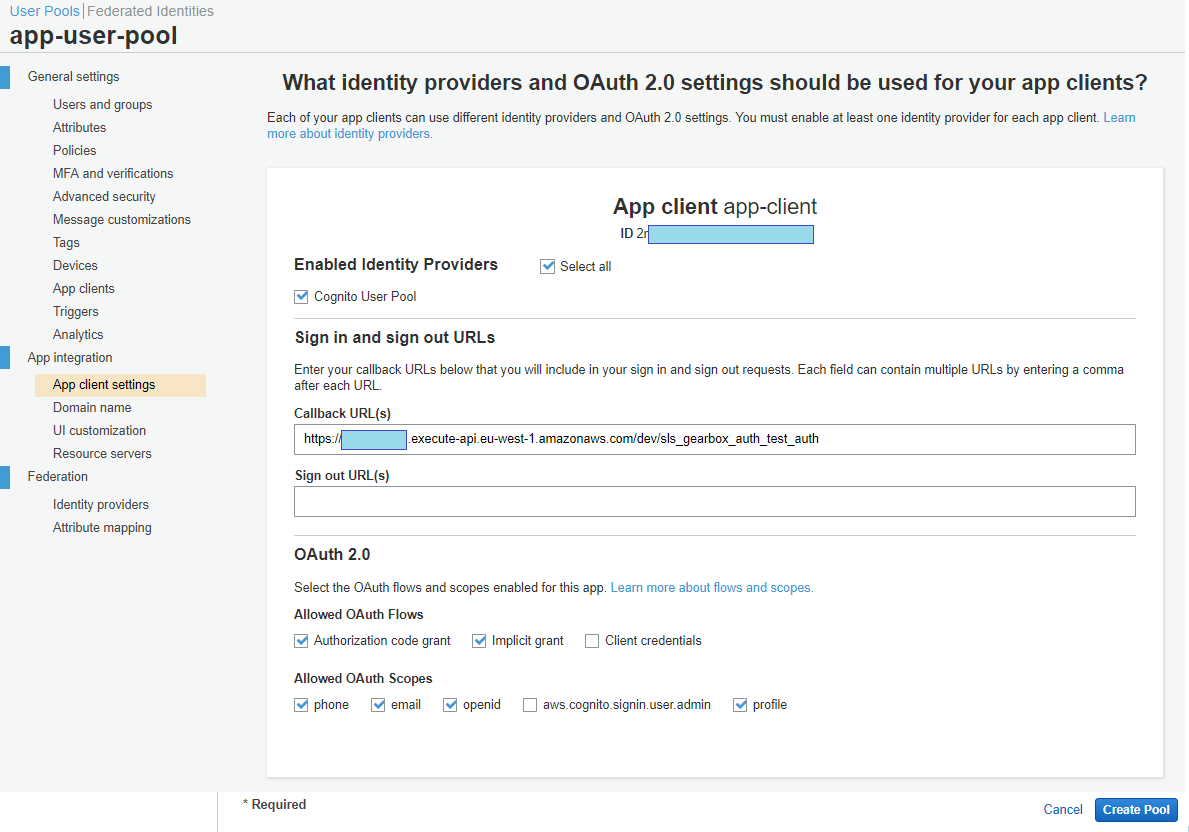This screenshot has height=832, width=1189.
Task: Uncheck the profile scope
Action: 740,705
